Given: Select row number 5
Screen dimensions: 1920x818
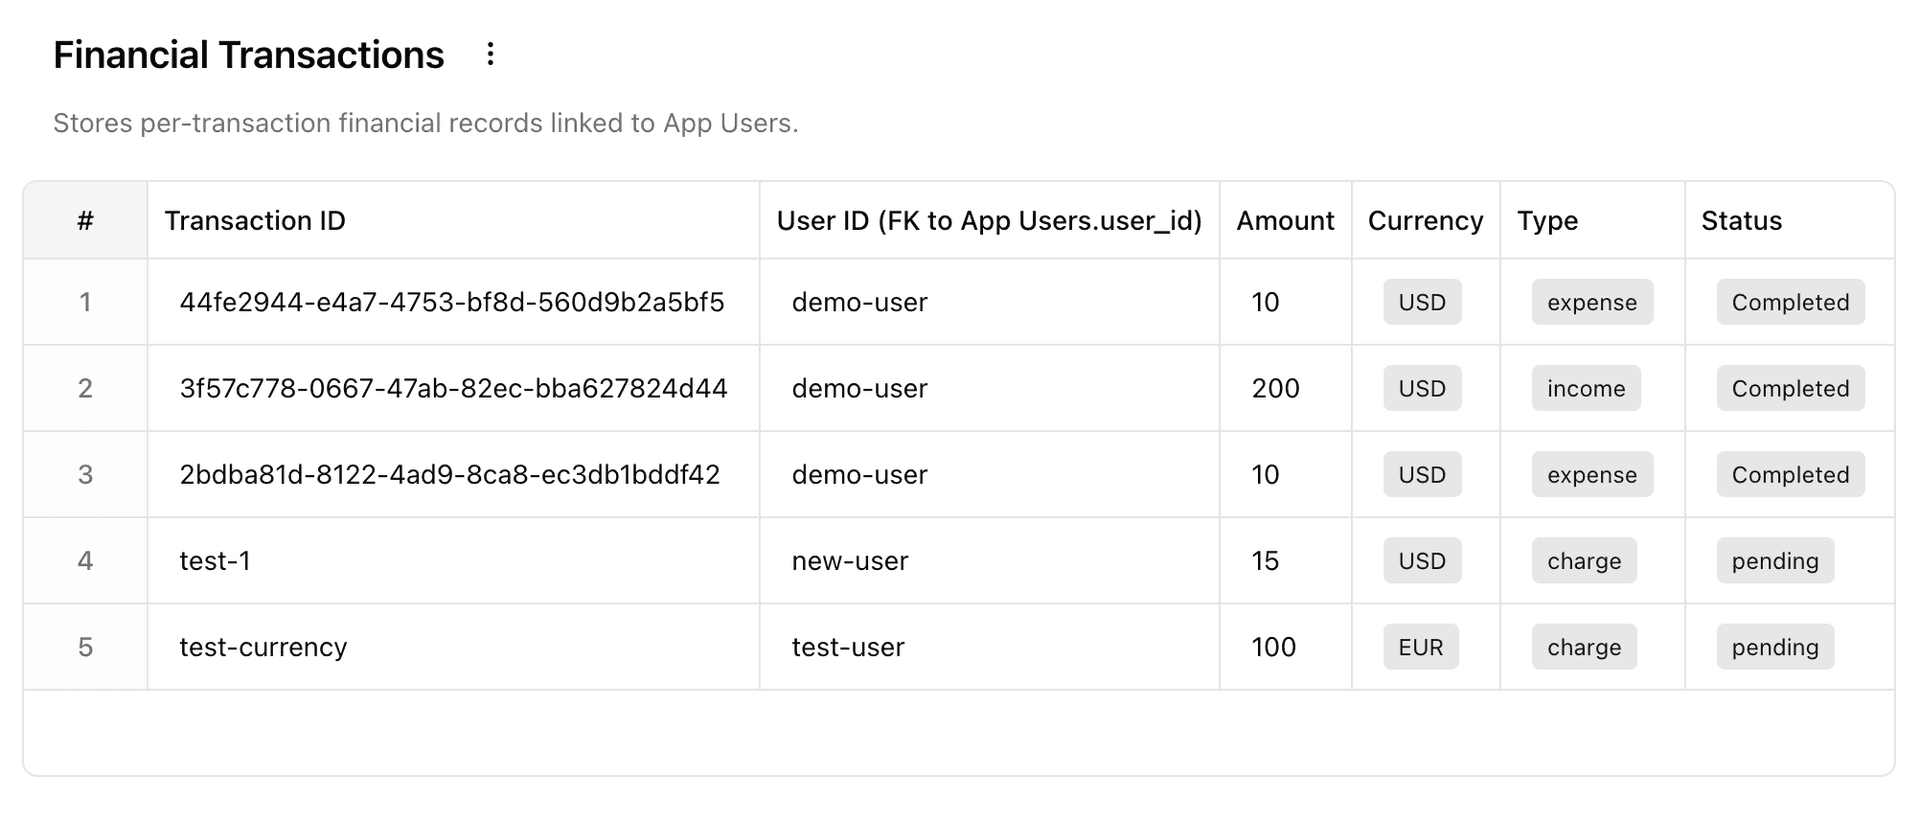Looking at the screenshot, I should (x=86, y=647).
